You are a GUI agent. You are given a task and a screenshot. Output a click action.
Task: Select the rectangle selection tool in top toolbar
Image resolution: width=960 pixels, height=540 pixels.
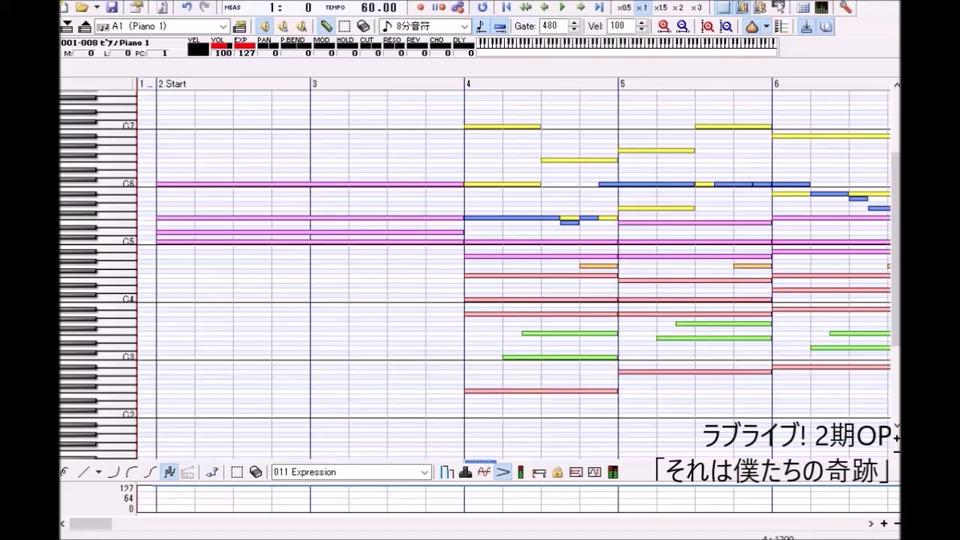pos(345,26)
